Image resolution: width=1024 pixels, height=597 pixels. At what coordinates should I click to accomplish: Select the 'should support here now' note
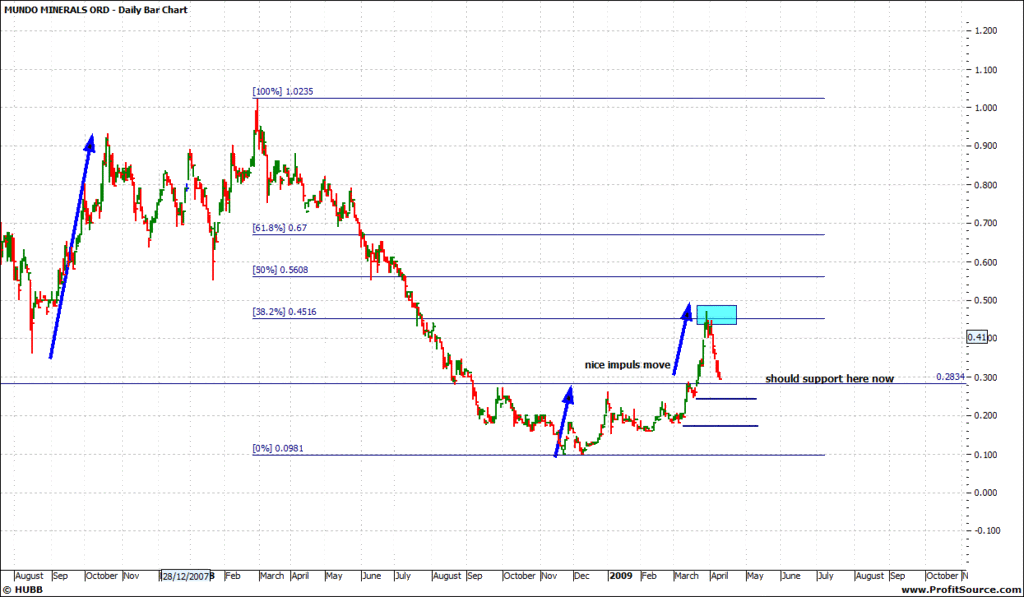(x=829, y=378)
